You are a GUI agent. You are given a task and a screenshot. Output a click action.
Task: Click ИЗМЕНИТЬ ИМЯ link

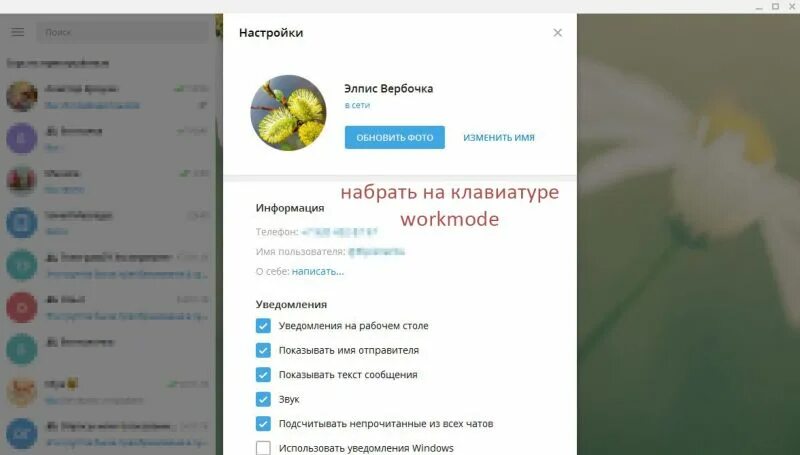click(x=498, y=138)
